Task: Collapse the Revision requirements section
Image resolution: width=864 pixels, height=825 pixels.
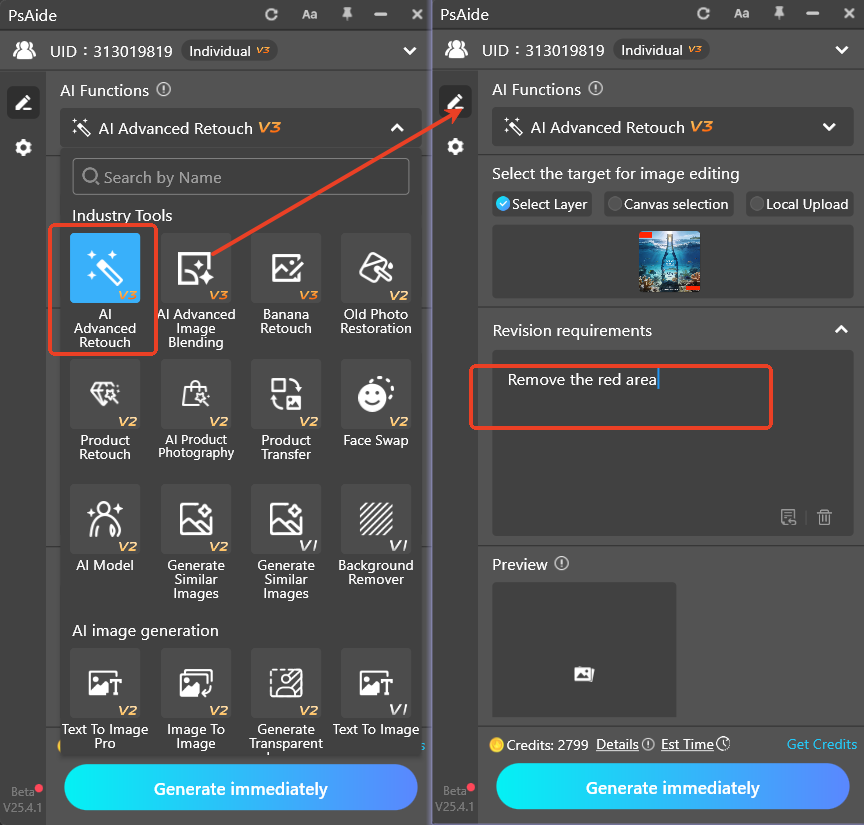Action: [841, 330]
